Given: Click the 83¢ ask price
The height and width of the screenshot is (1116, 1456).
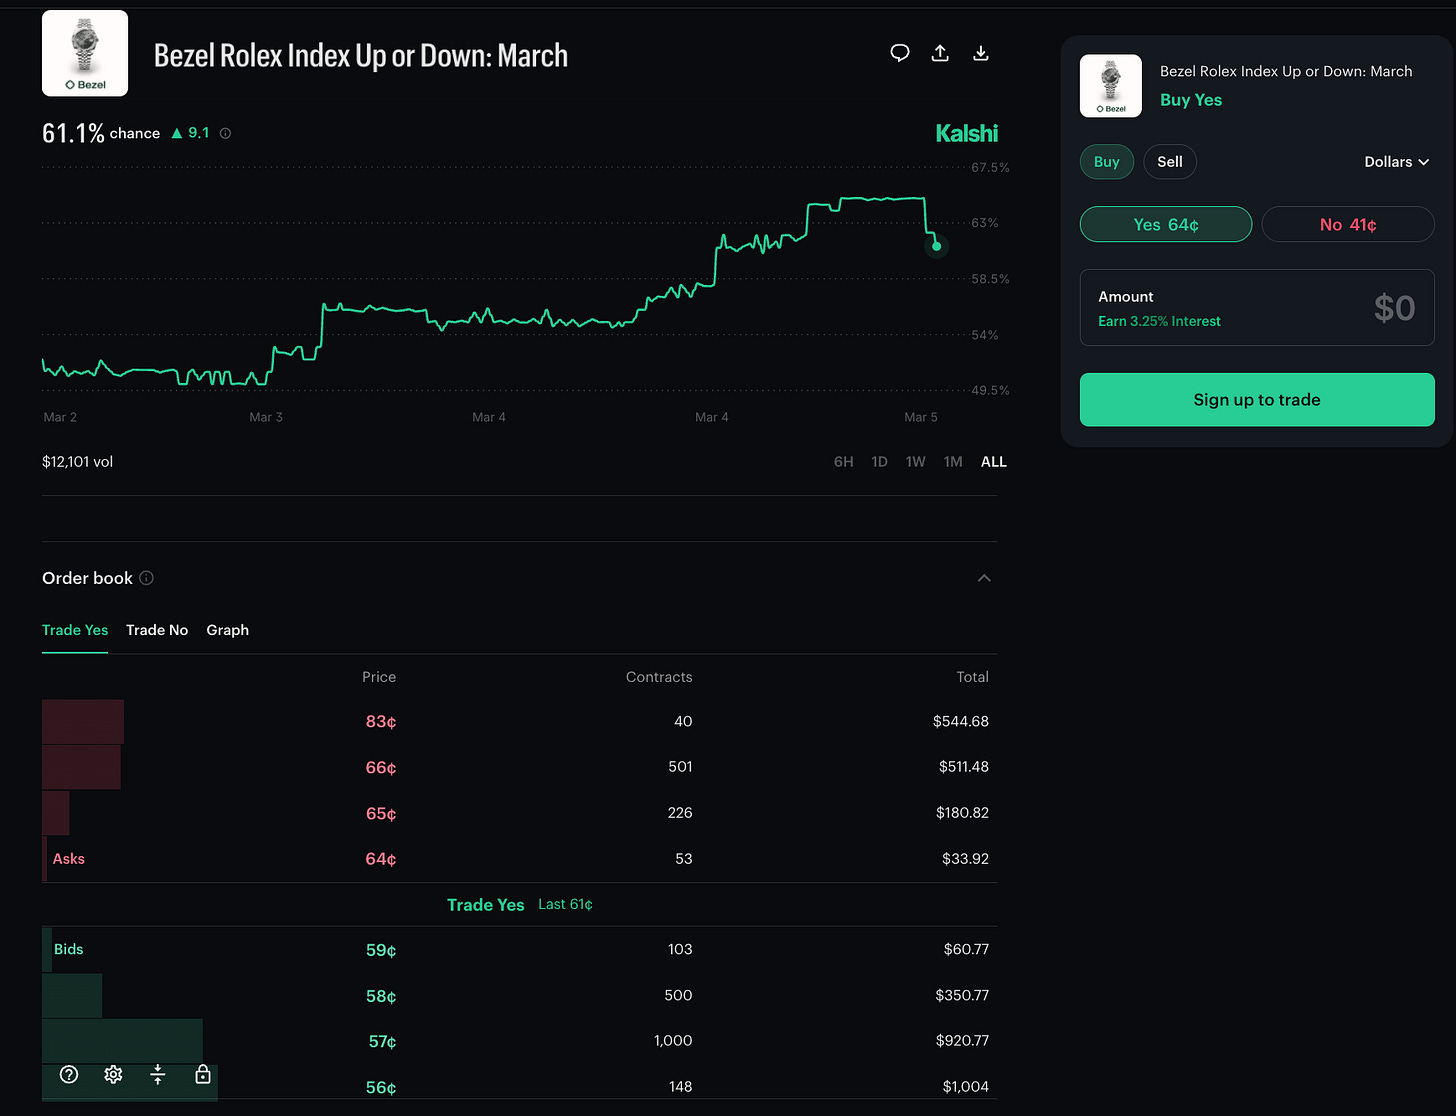Looking at the screenshot, I should (x=380, y=722).
